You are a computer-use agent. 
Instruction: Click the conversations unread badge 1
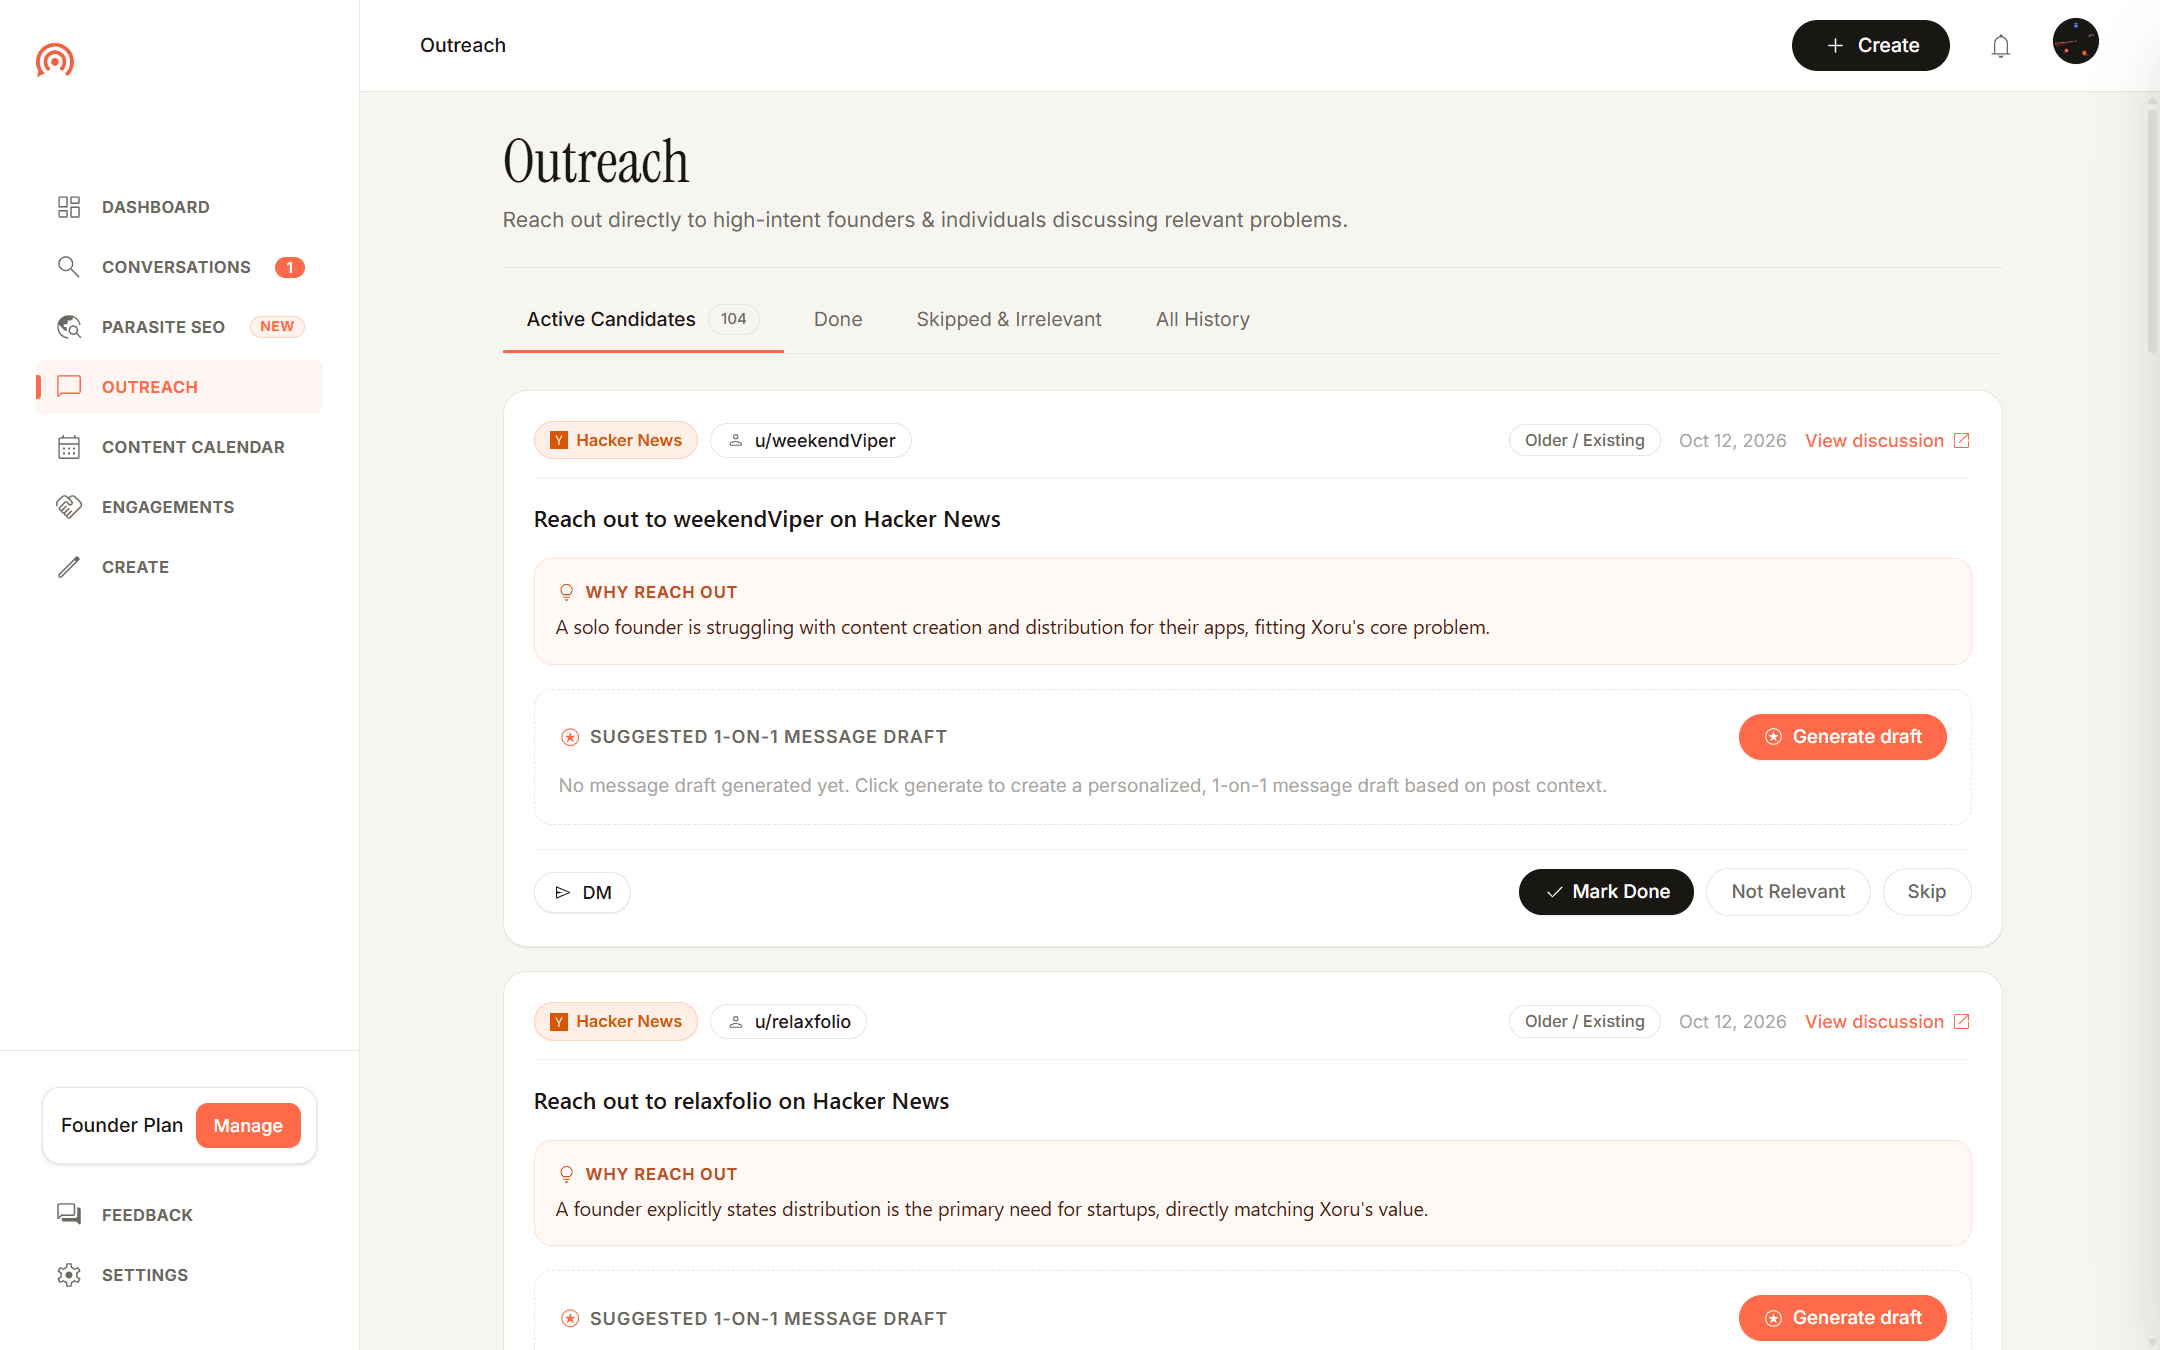(290, 267)
